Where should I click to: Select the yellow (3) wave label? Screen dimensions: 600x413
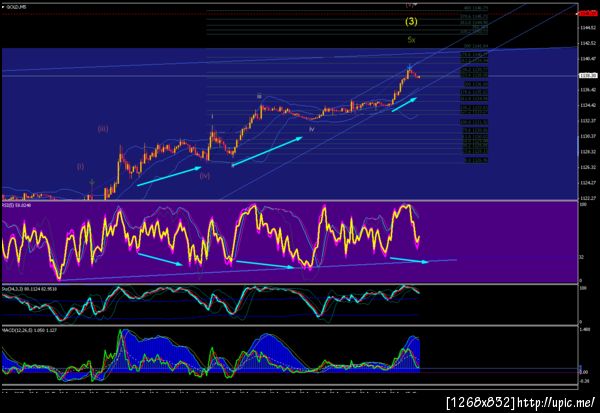click(411, 21)
